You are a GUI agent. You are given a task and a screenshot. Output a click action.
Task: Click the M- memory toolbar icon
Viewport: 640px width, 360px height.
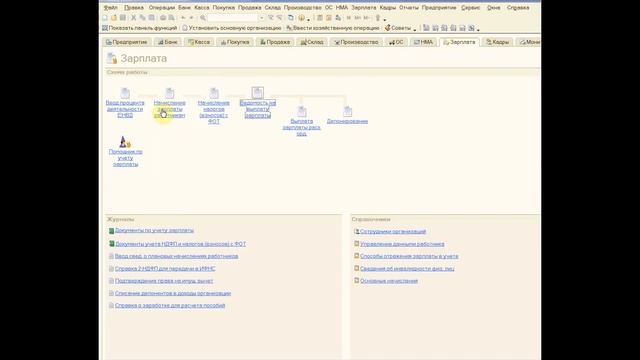coord(367,18)
